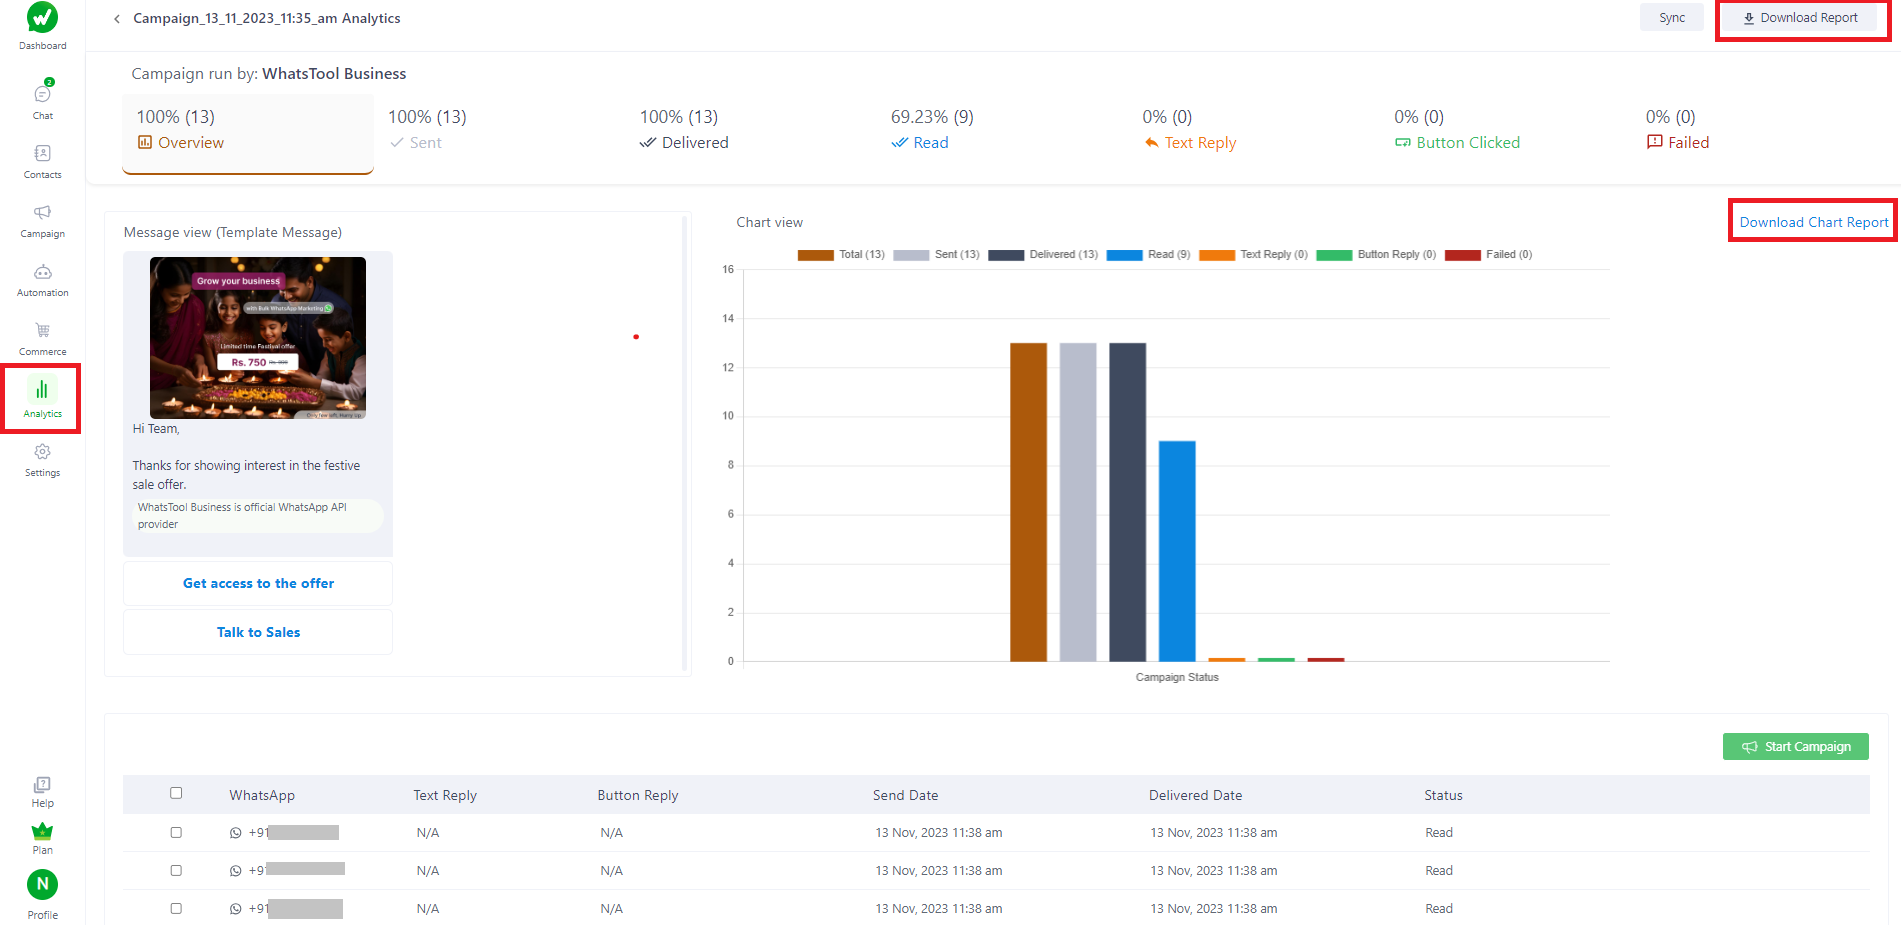Viewport: 1901px width, 925px height.
Task: Open Automation in the sidebar
Action: (x=42, y=279)
